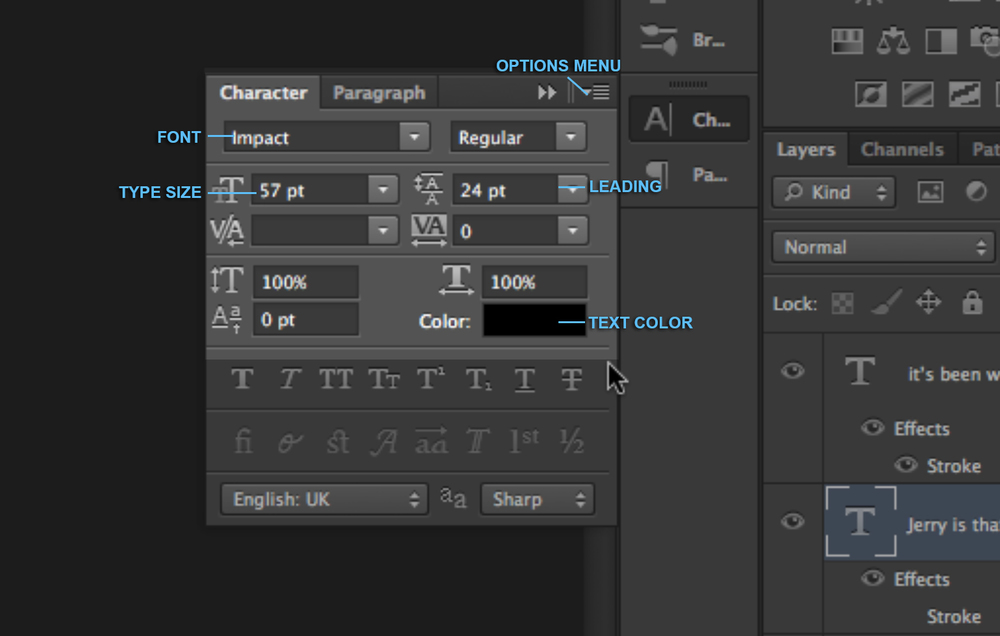Toggle Underline text style

pyautogui.click(x=524, y=379)
